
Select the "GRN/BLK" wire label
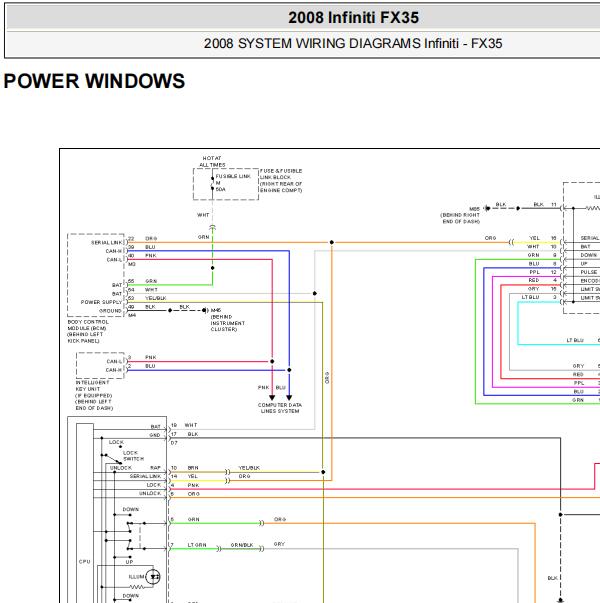pos(242,545)
